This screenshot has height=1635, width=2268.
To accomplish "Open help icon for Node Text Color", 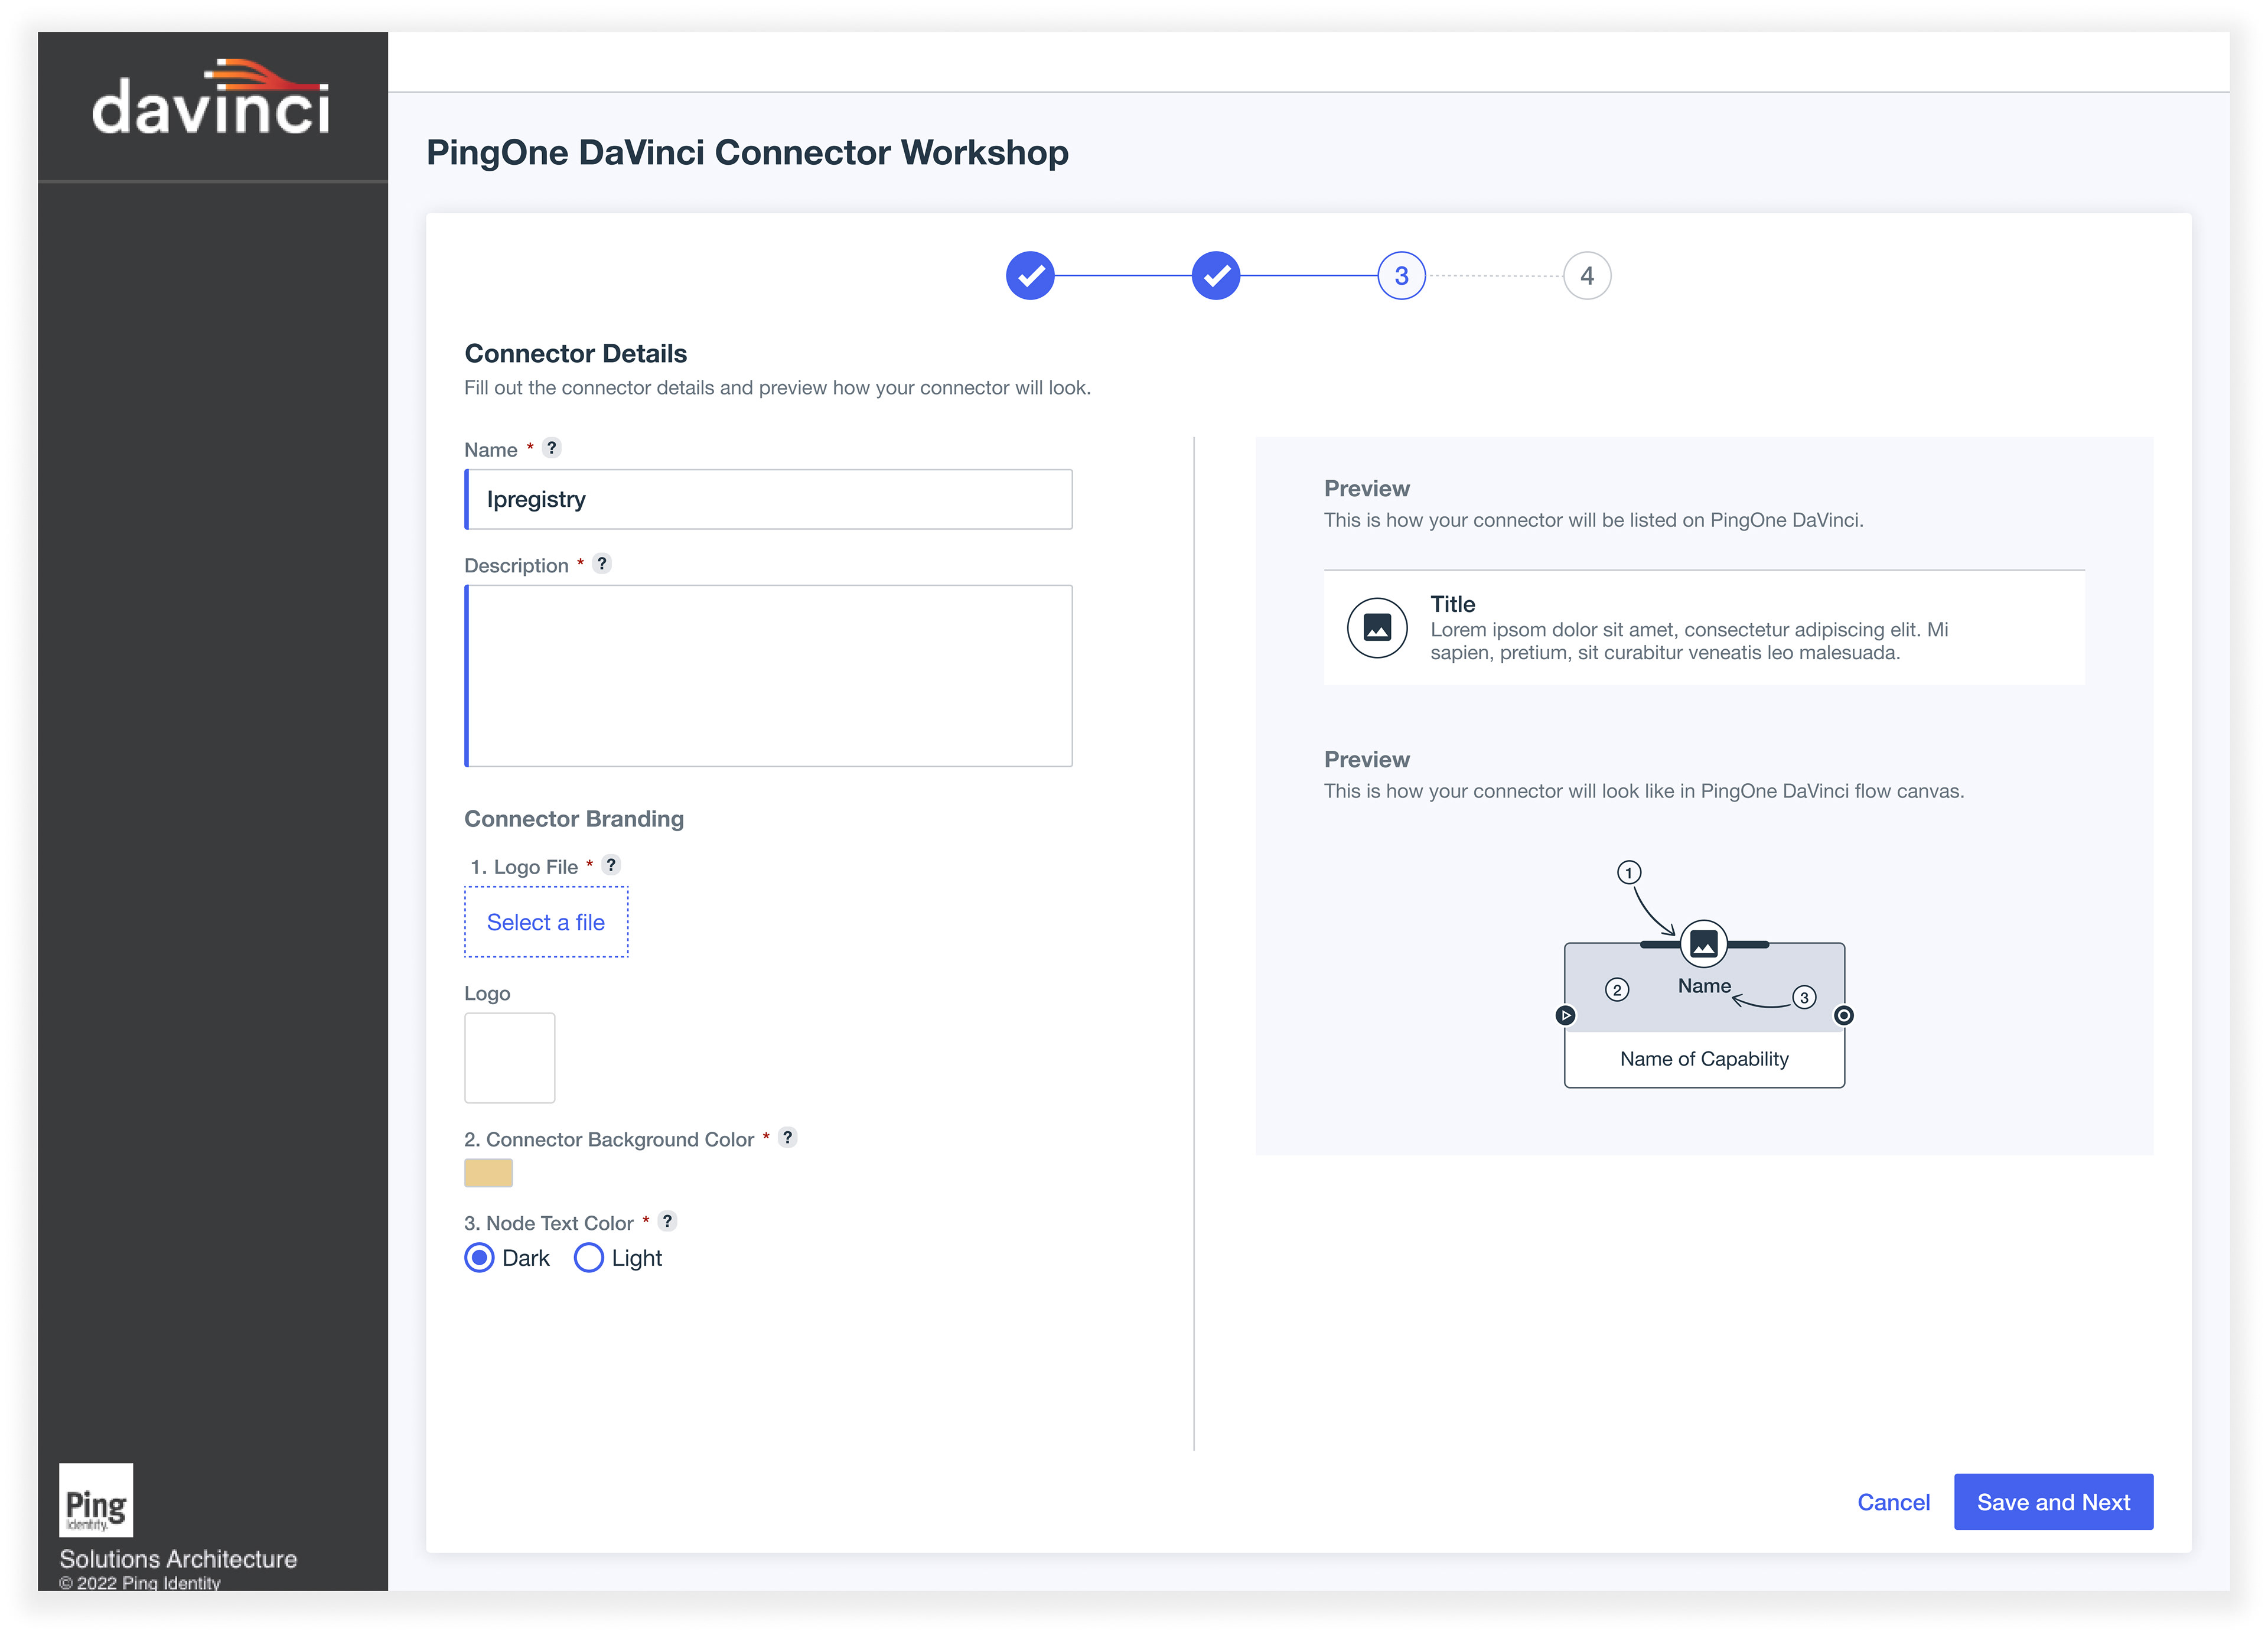I will point(667,1221).
